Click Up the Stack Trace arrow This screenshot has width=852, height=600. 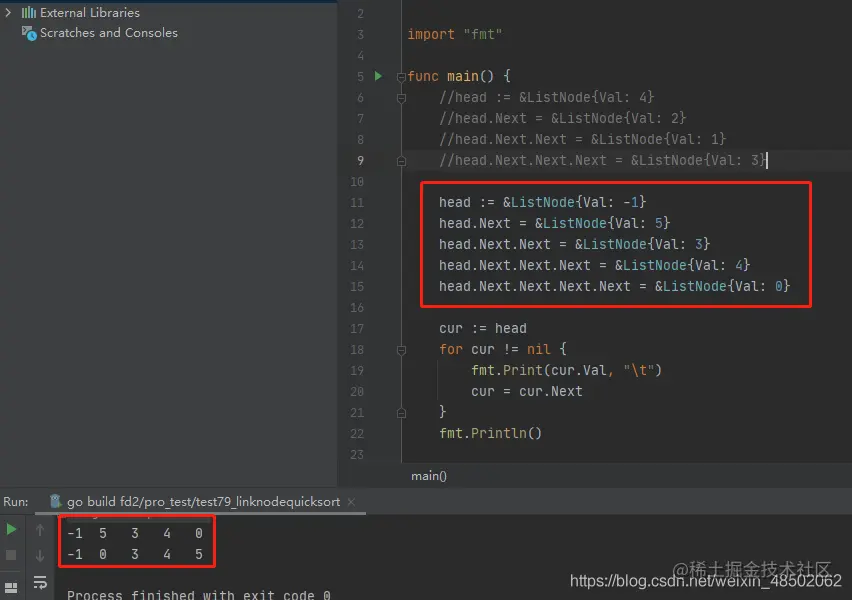tap(40, 529)
